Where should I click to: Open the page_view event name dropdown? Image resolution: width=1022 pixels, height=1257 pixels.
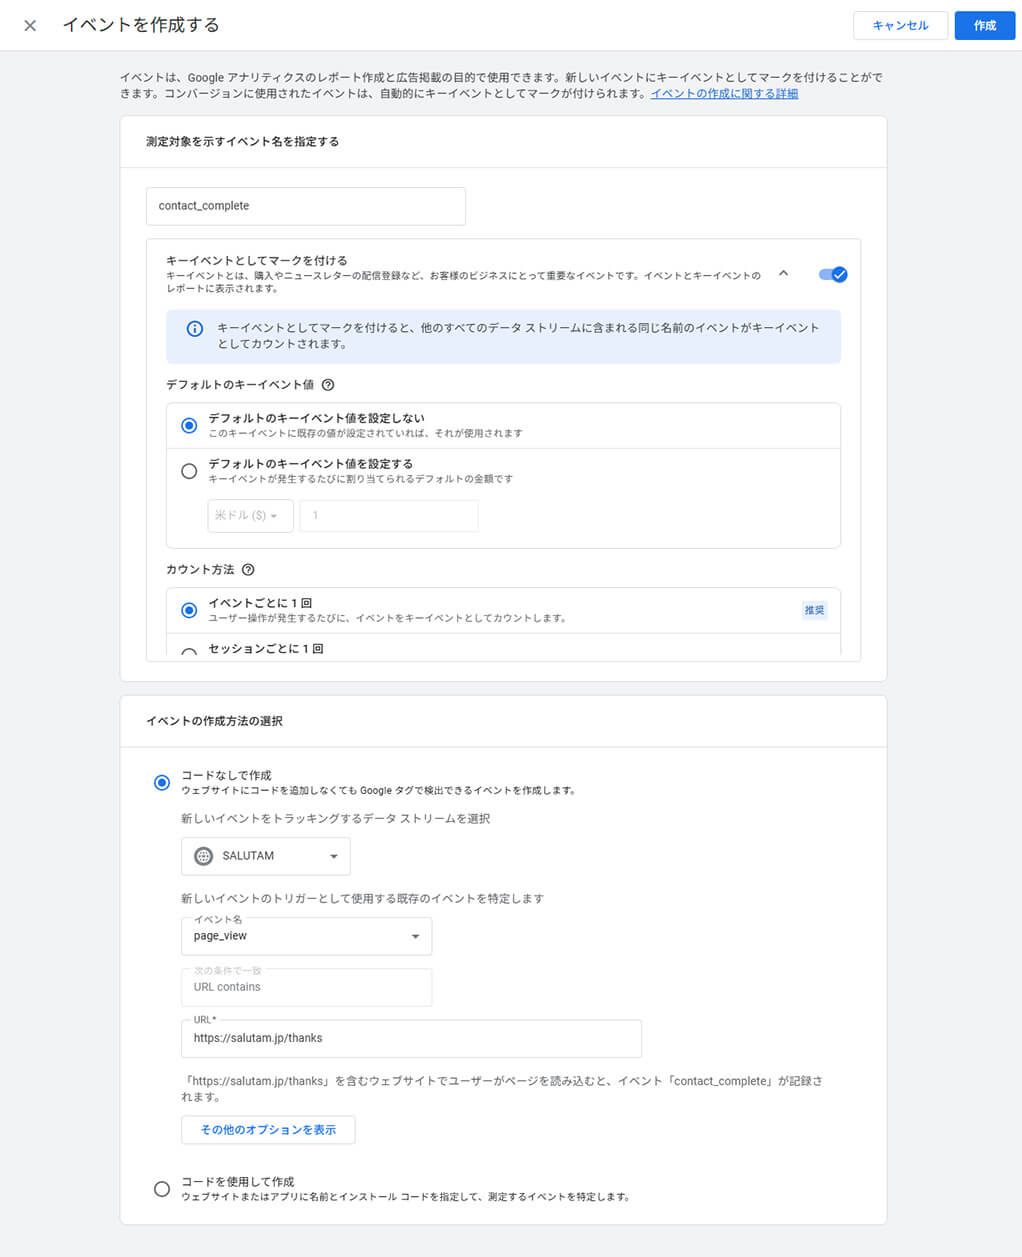(306, 936)
